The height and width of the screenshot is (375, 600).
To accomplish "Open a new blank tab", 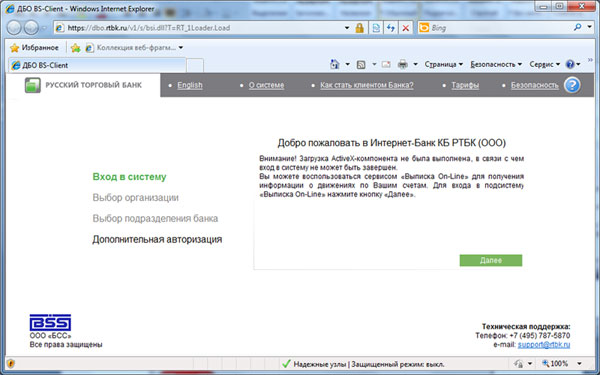I will pyautogui.click(x=195, y=65).
